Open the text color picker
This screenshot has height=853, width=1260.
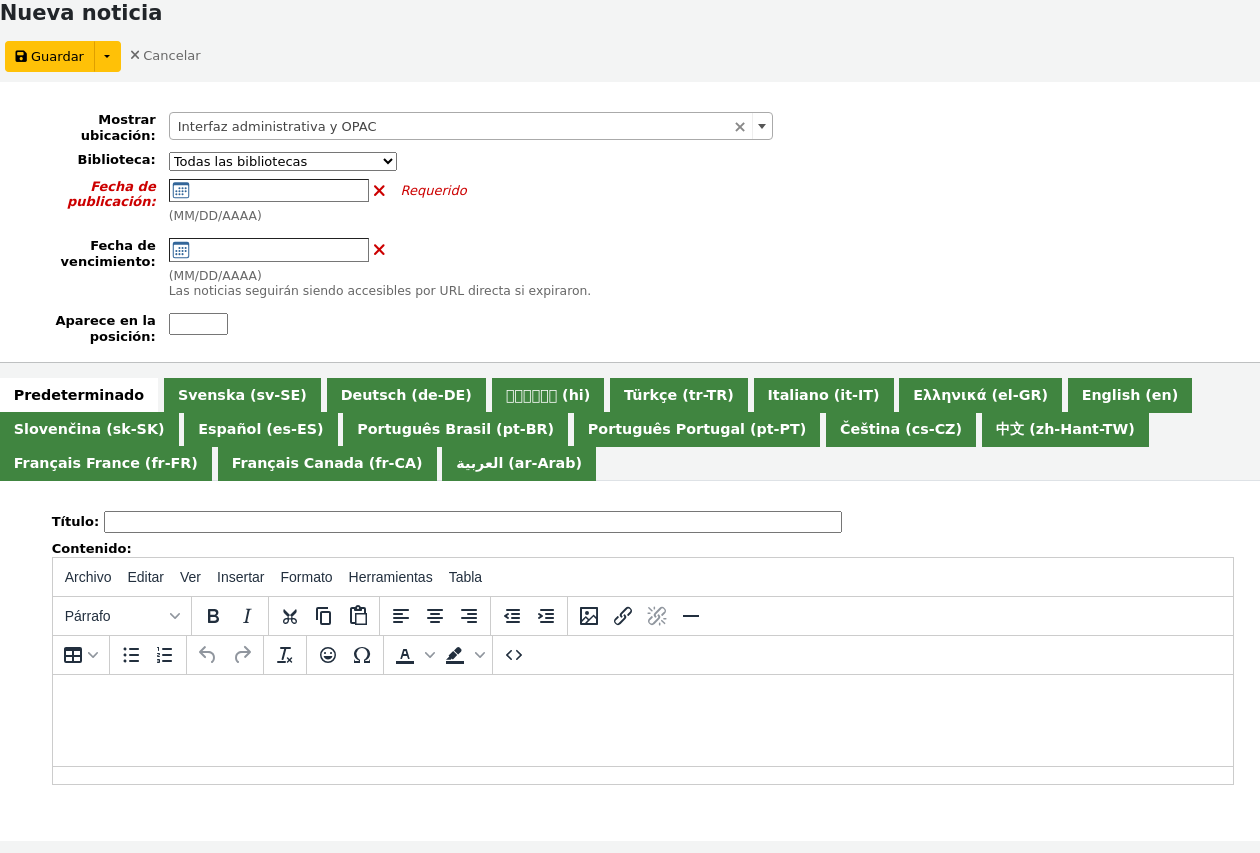coord(404,655)
